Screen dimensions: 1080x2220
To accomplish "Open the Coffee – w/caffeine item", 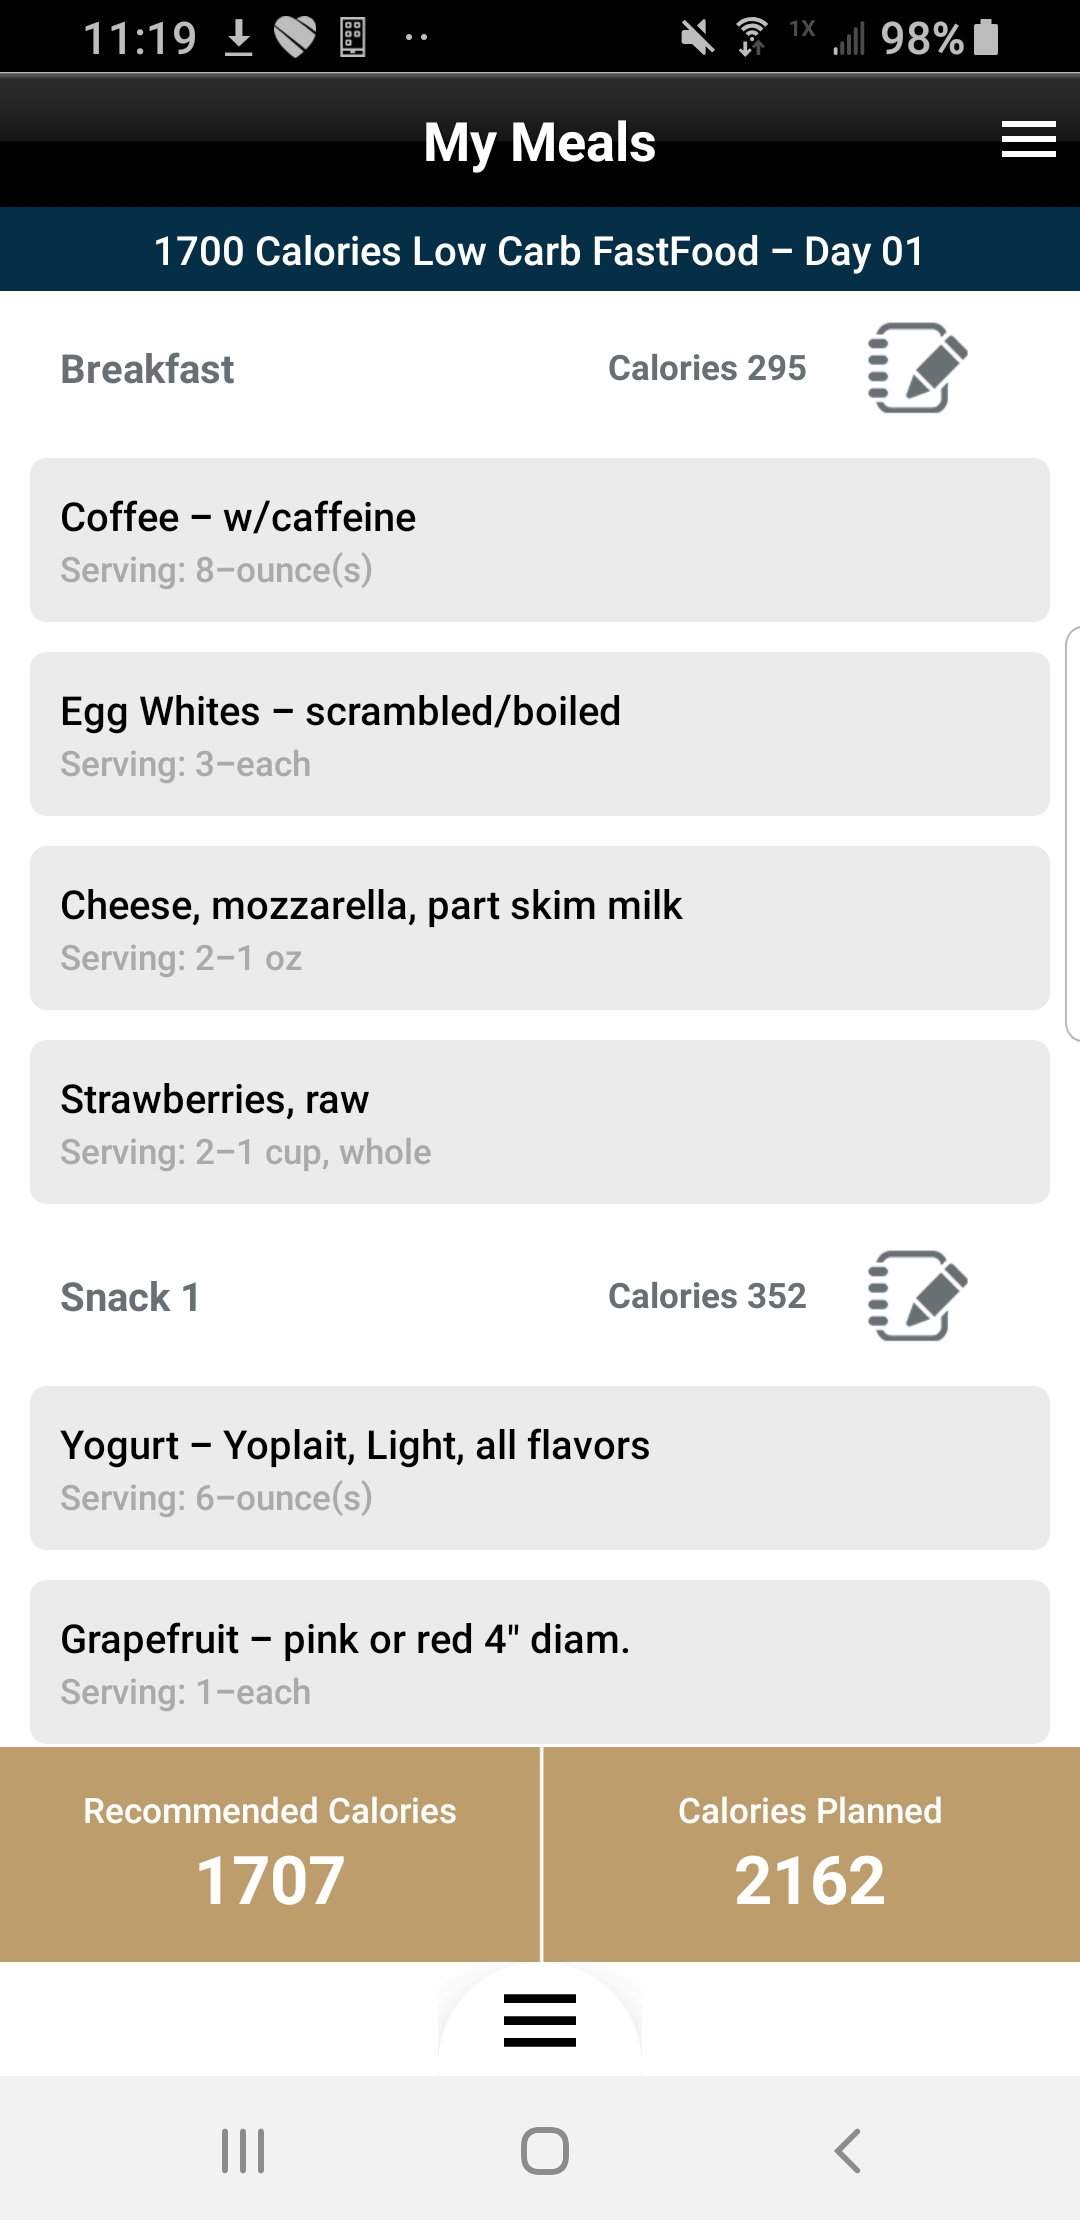I will [x=540, y=540].
